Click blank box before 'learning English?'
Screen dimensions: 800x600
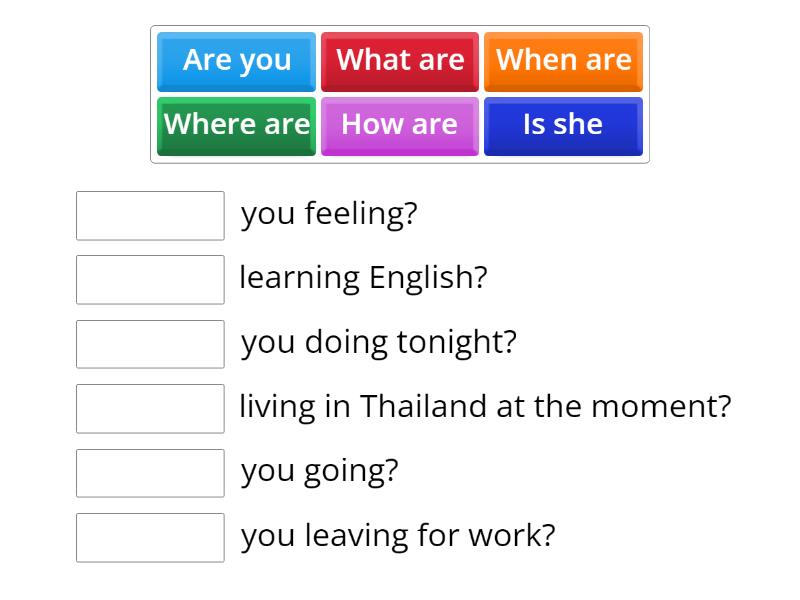[150, 280]
